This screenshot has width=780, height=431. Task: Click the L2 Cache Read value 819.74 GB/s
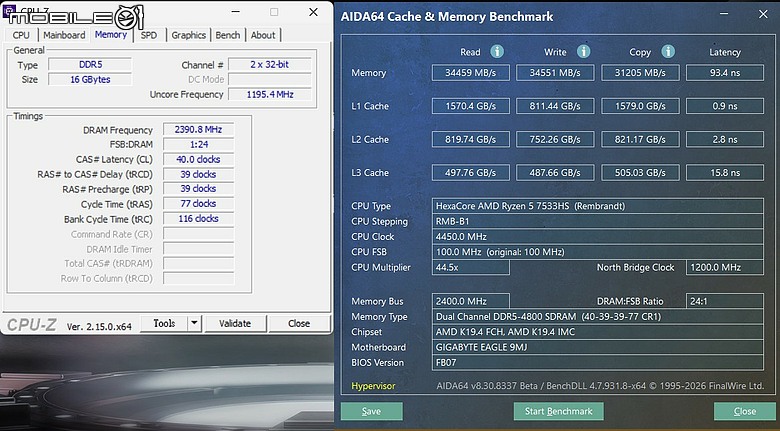[x=471, y=139]
